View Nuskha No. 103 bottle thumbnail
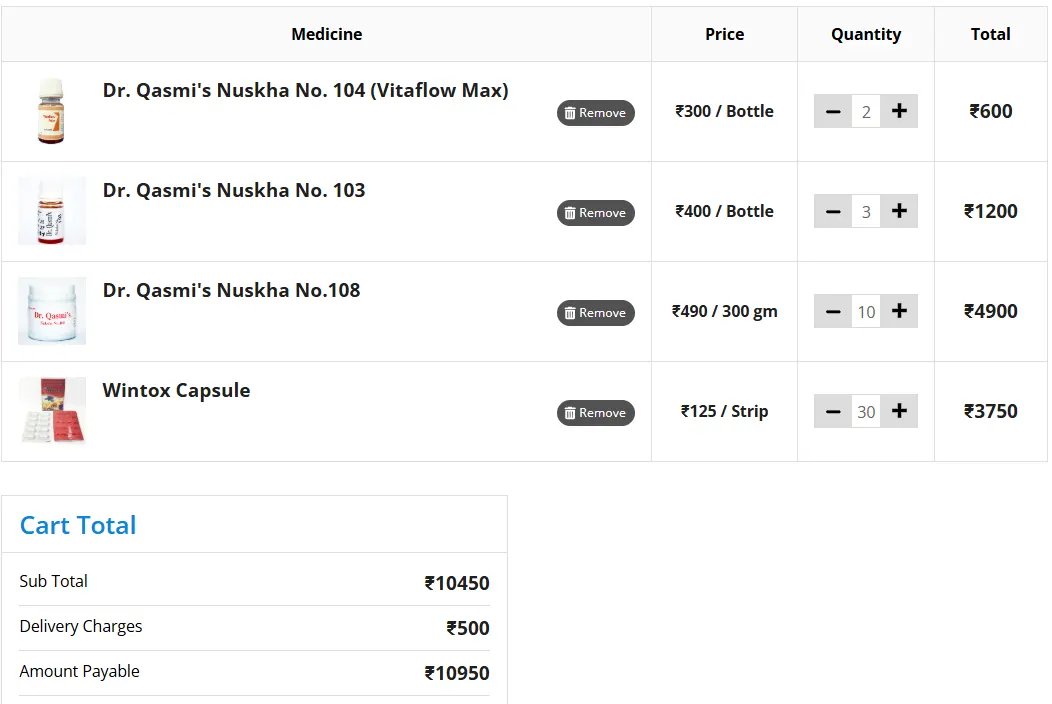This screenshot has height=704, width=1052. click(x=51, y=211)
